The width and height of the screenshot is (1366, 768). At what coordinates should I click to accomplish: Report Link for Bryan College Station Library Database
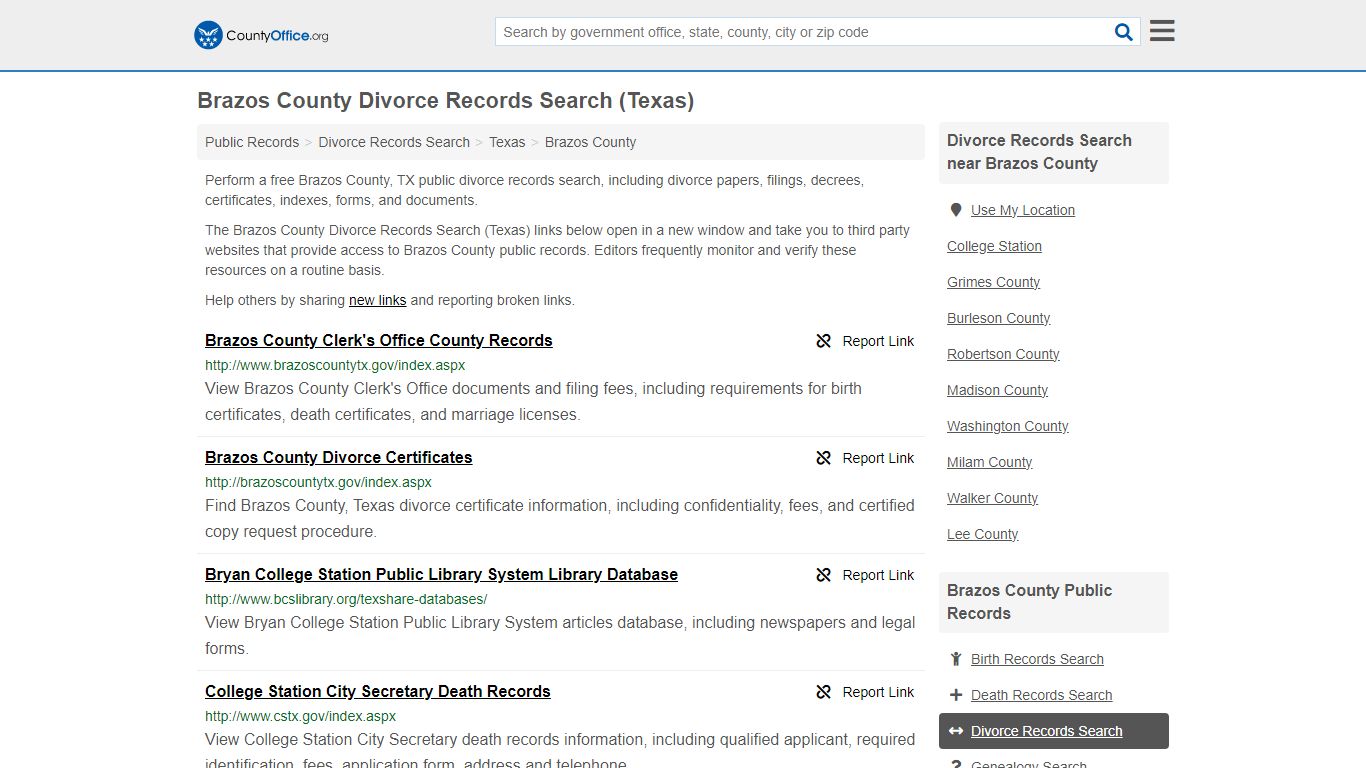pos(878,575)
